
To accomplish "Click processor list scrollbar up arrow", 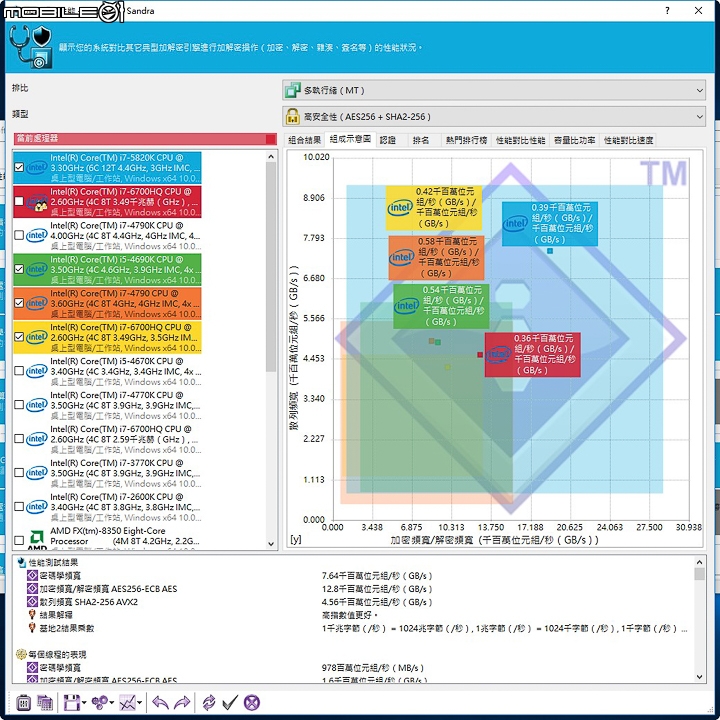I will point(271,157).
